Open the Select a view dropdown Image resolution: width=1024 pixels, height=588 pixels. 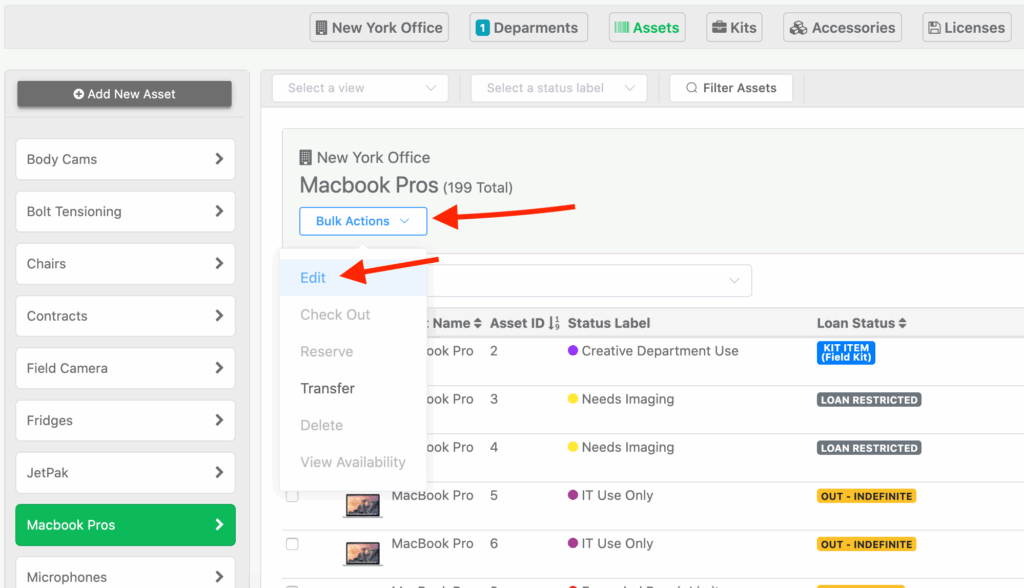click(359, 87)
